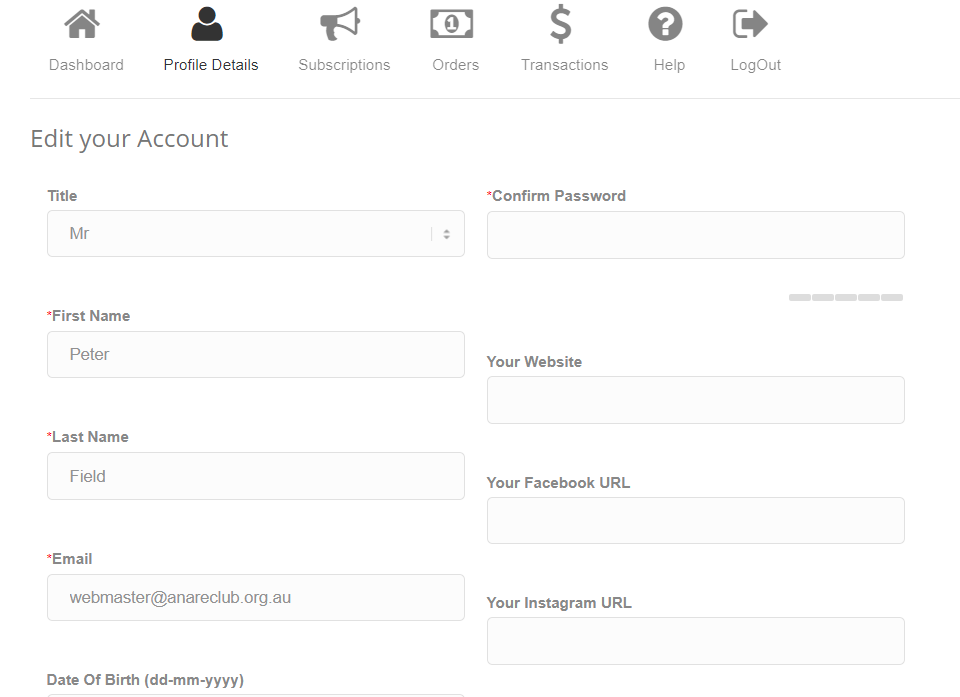Click the LogOut arrow icon
Viewport: 960px width, 697px height.
(x=750, y=24)
